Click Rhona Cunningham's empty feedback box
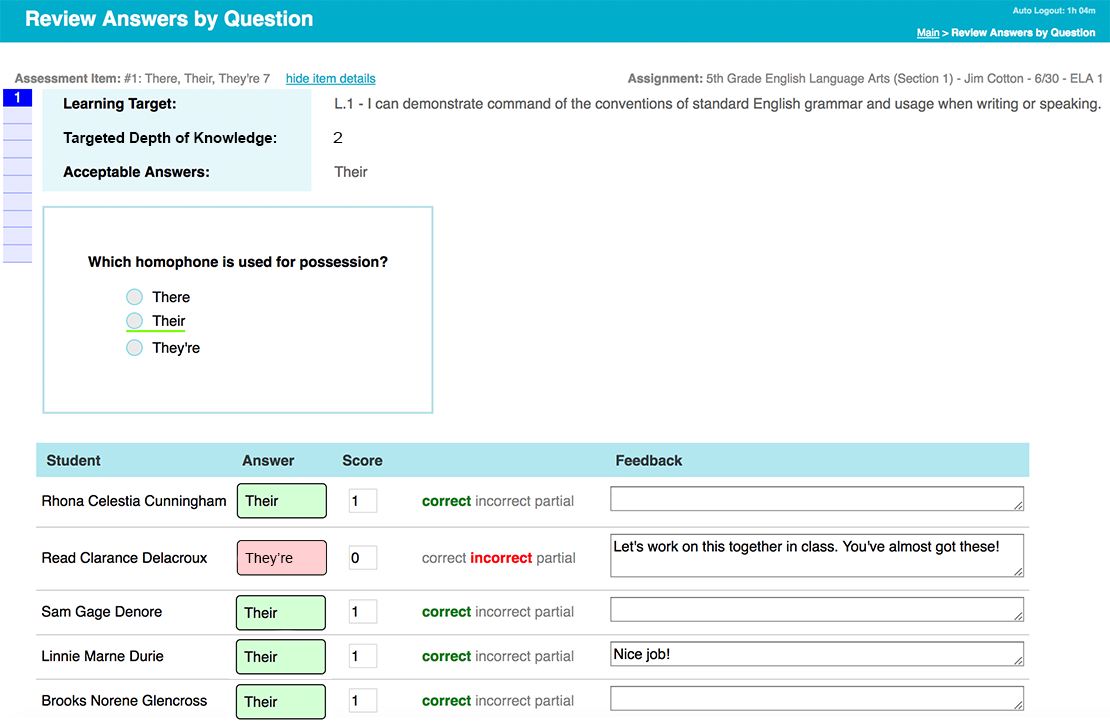1110x728 pixels. pos(817,500)
